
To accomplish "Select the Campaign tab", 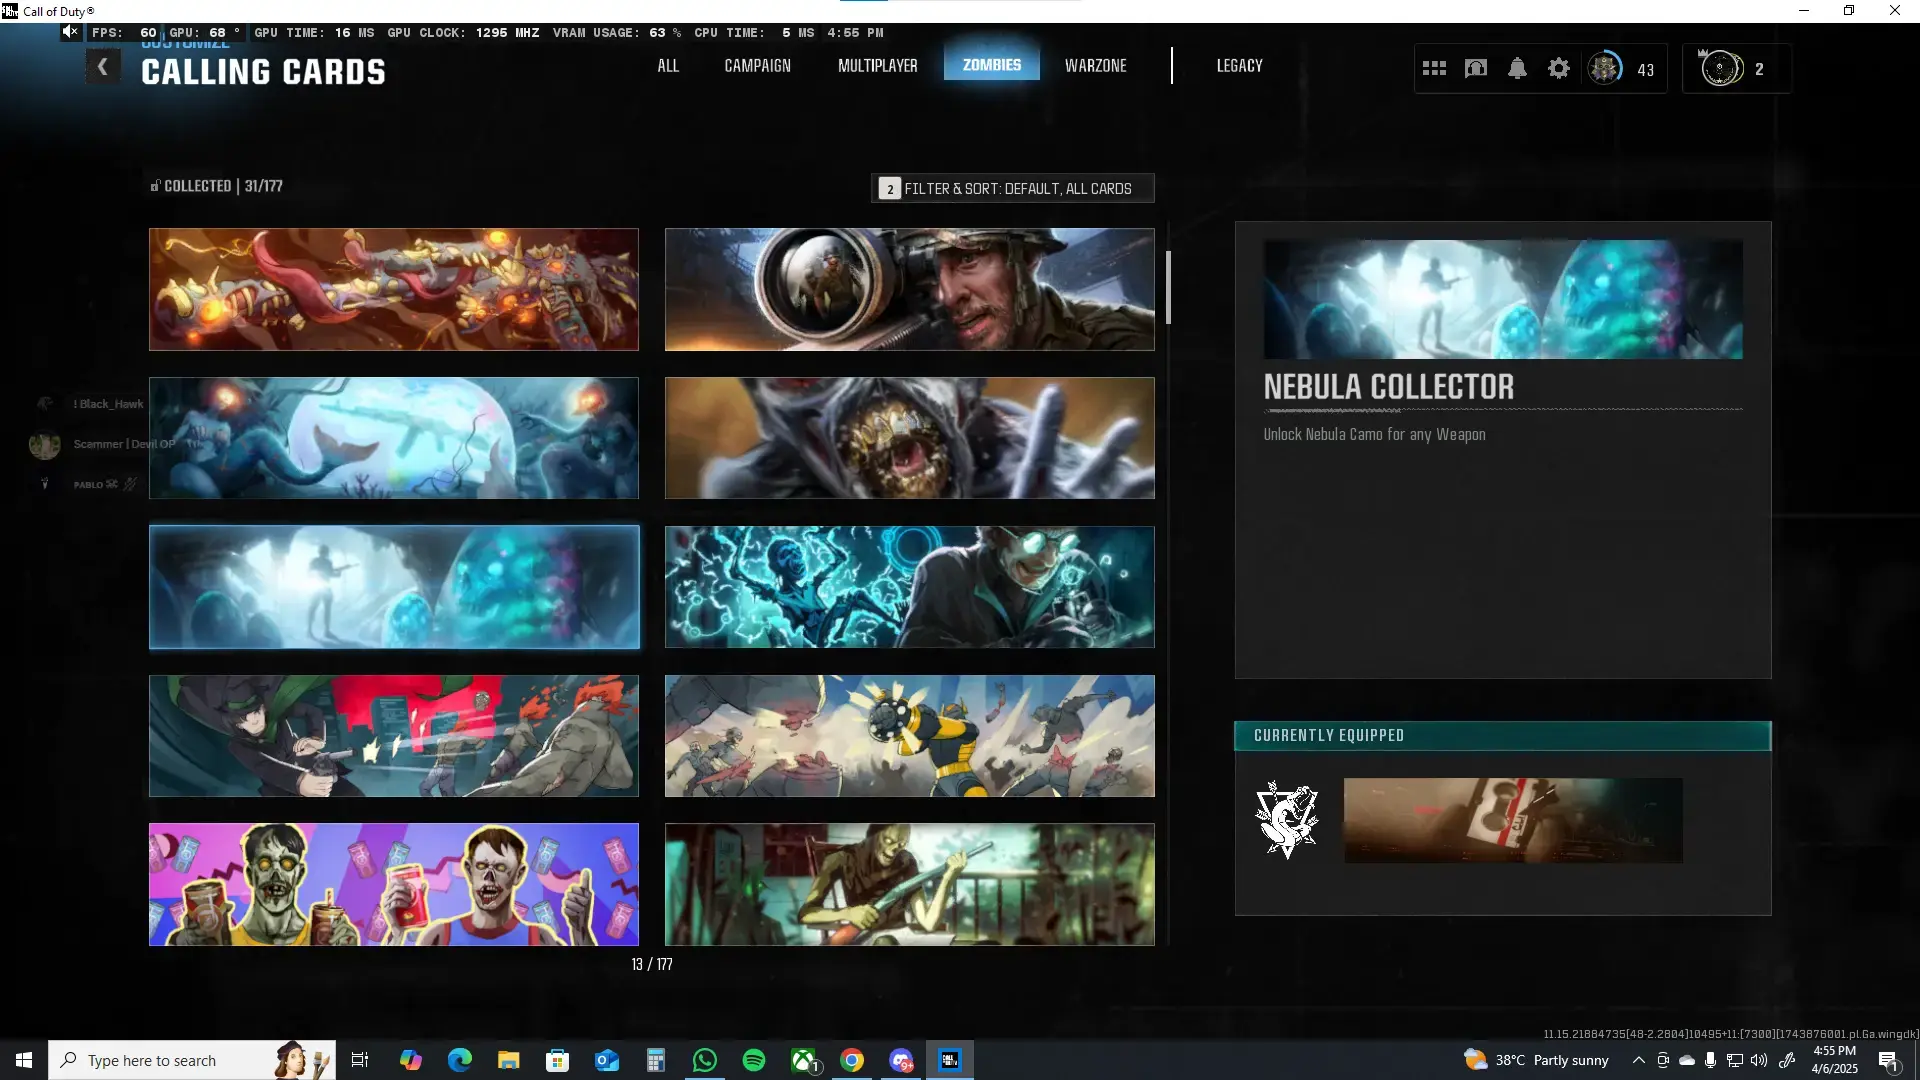I will pyautogui.click(x=757, y=66).
